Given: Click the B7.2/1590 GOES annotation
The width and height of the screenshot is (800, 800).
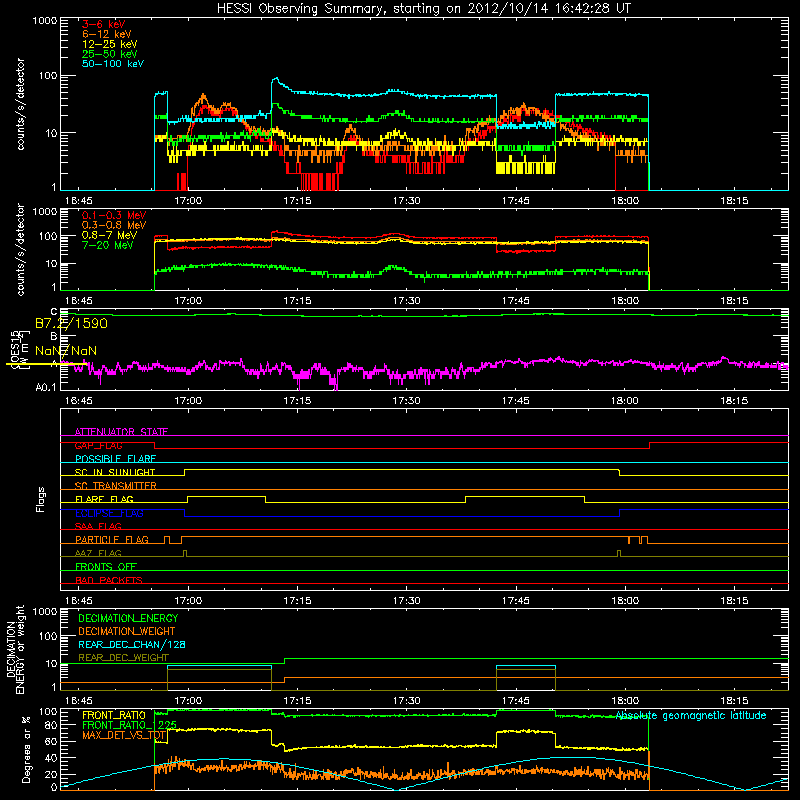Looking at the screenshot, I should pos(71,323).
